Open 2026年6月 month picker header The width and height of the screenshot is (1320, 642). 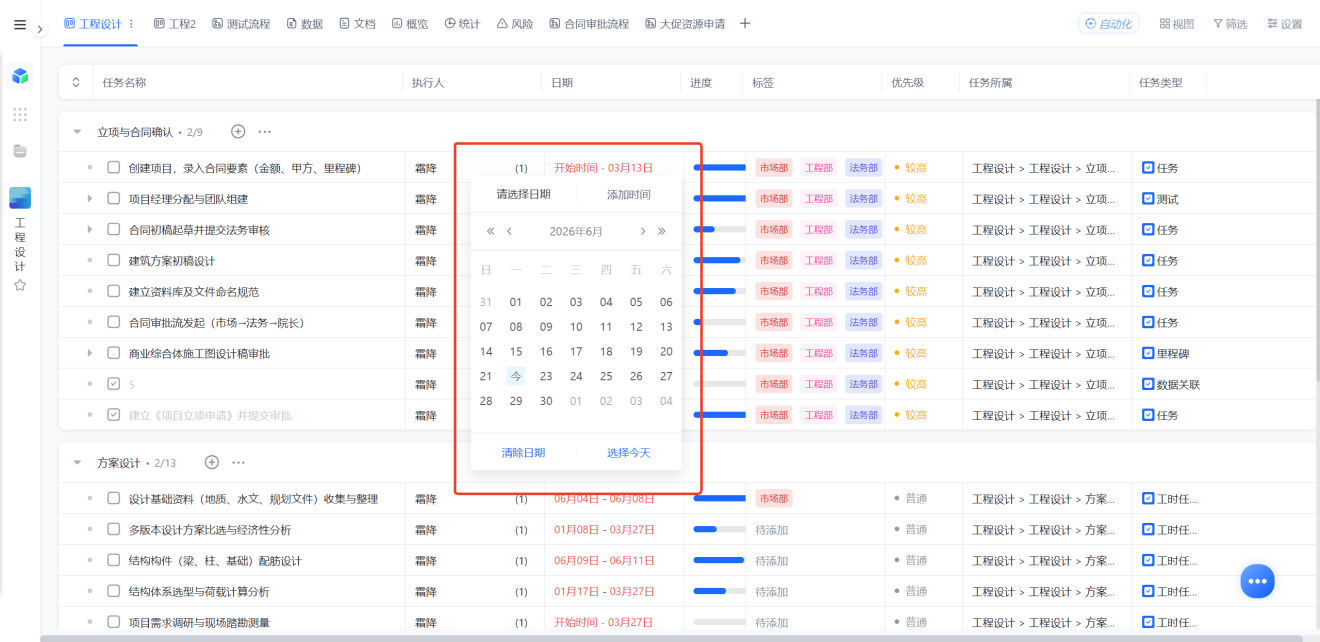(576, 231)
